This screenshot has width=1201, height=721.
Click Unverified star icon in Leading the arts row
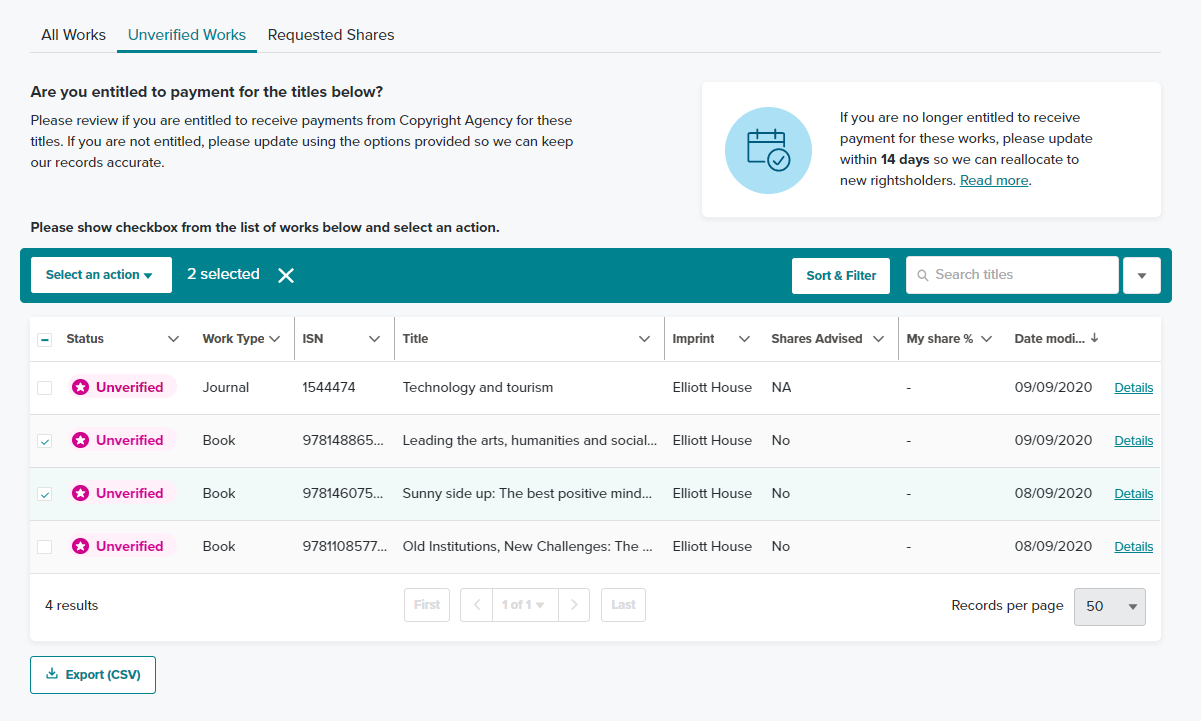(81, 440)
